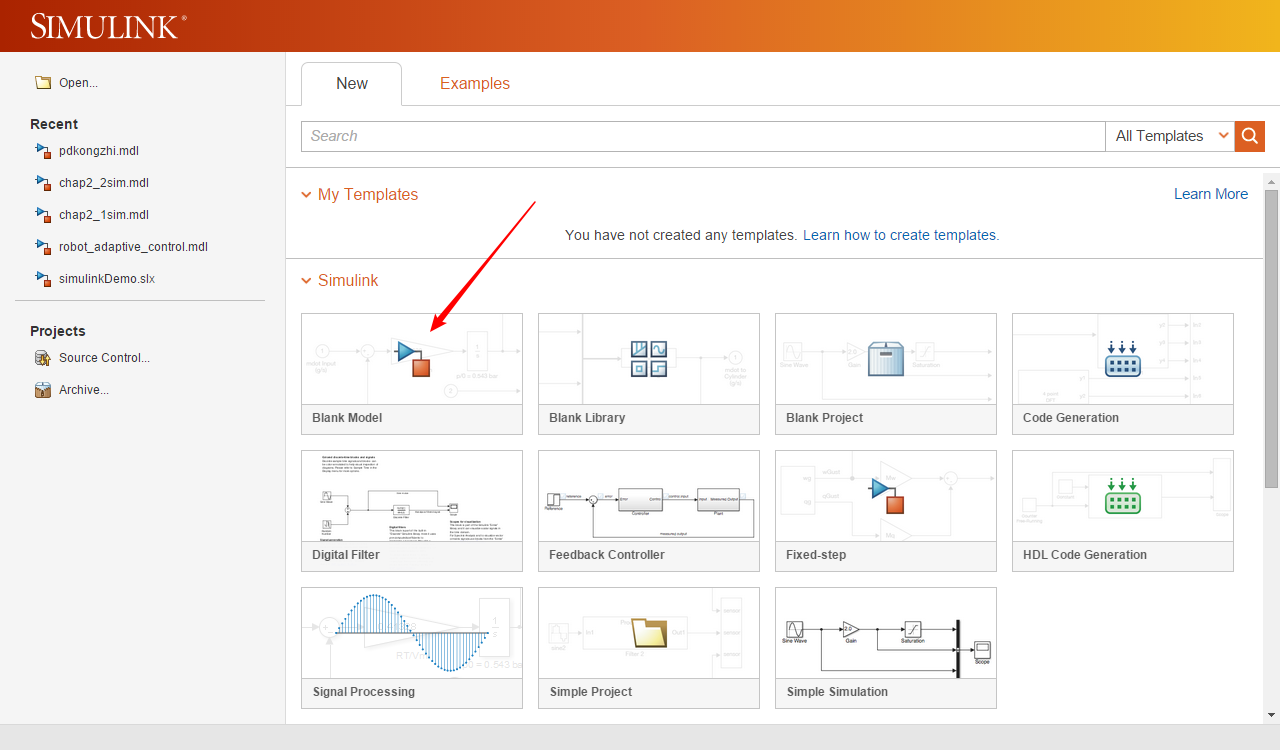Image resolution: width=1280 pixels, height=750 pixels.
Task: Open the All Templates filter dropdown
Action: coord(1170,136)
